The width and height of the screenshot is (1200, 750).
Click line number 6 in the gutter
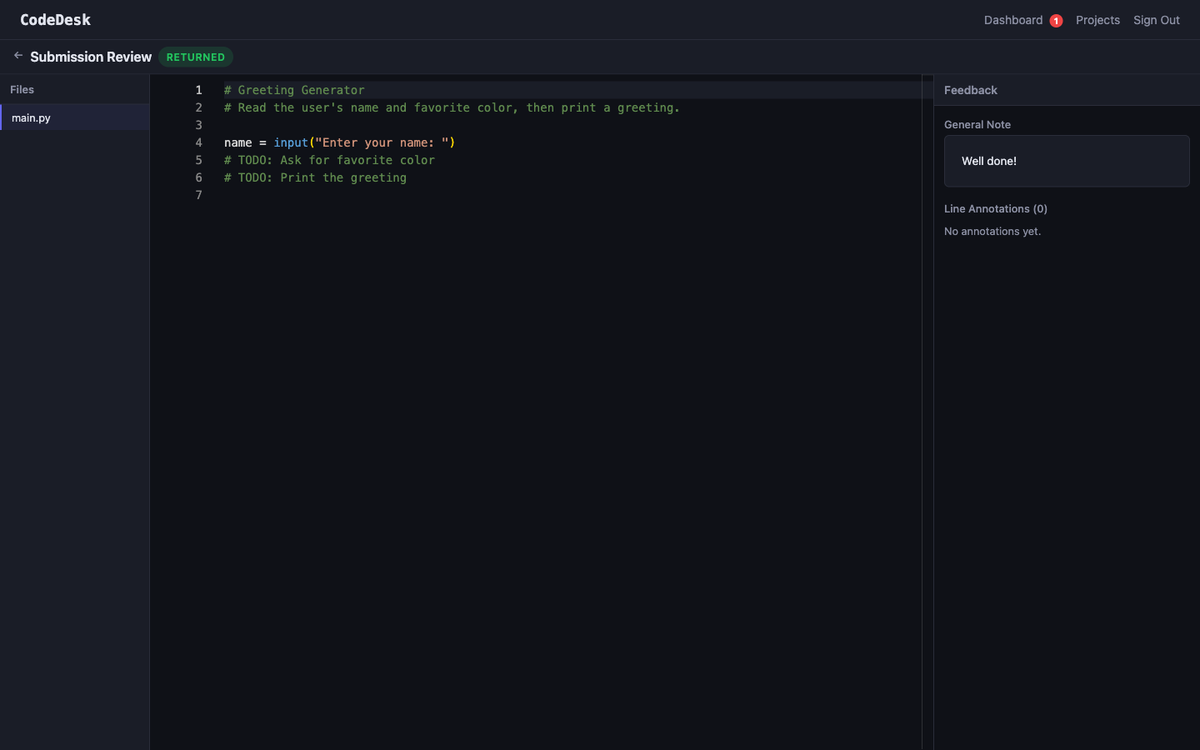pyautogui.click(x=198, y=178)
